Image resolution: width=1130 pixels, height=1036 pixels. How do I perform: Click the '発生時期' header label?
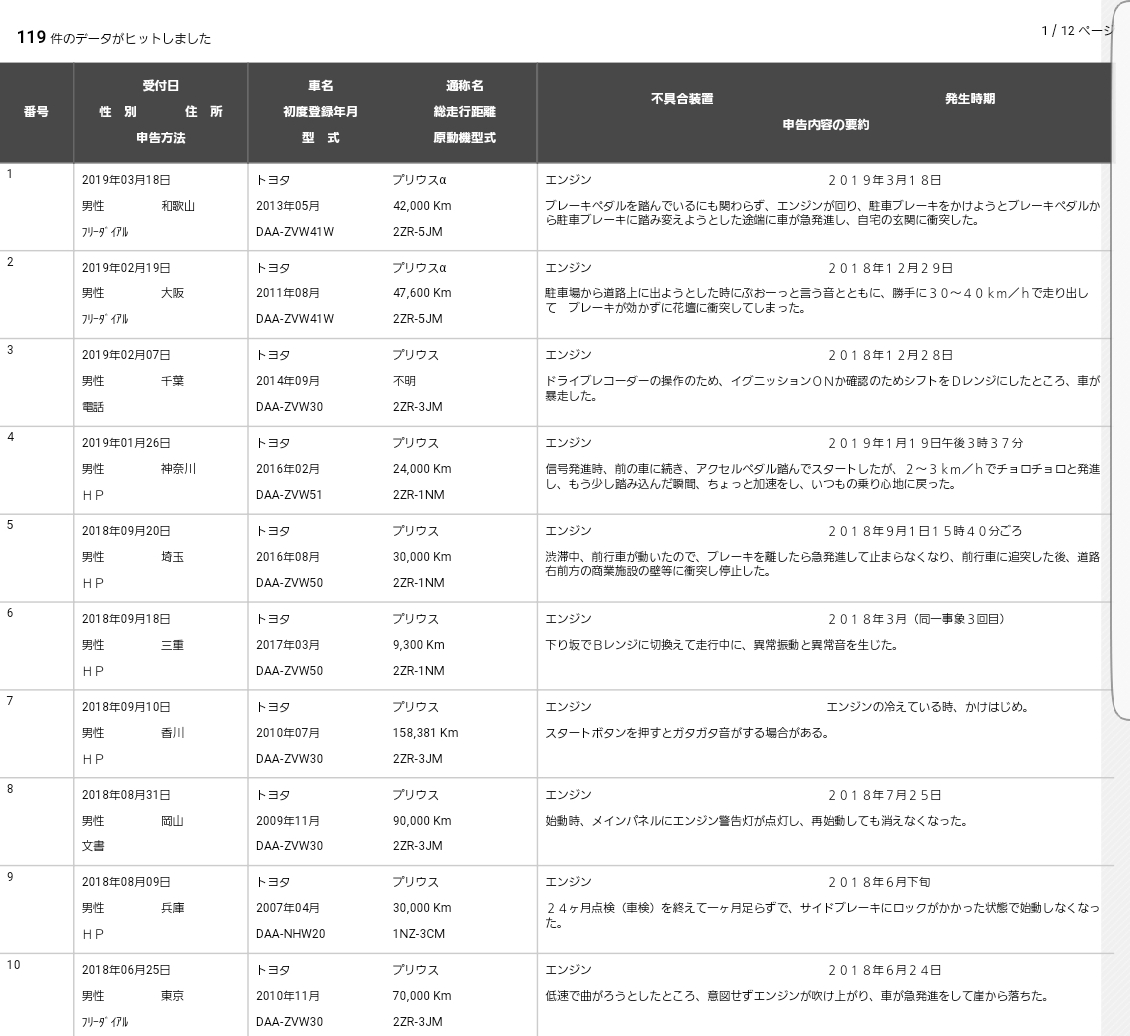pyautogui.click(x=970, y=99)
